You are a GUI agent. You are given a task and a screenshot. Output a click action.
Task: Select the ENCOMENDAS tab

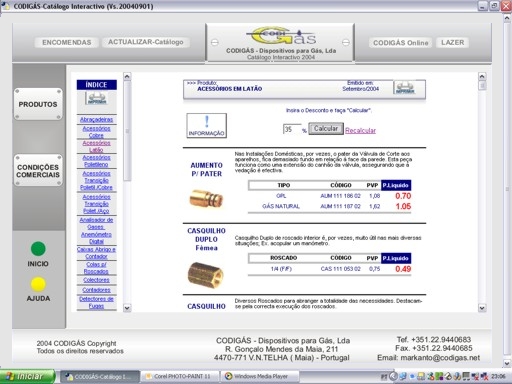pyautogui.click(x=67, y=42)
